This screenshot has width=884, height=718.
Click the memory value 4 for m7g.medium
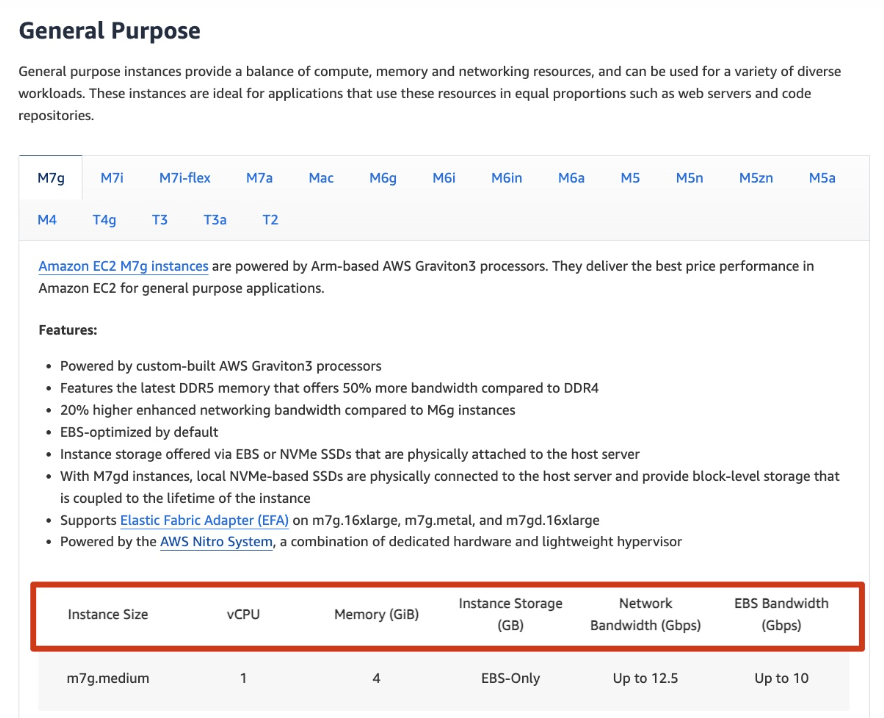coord(377,678)
